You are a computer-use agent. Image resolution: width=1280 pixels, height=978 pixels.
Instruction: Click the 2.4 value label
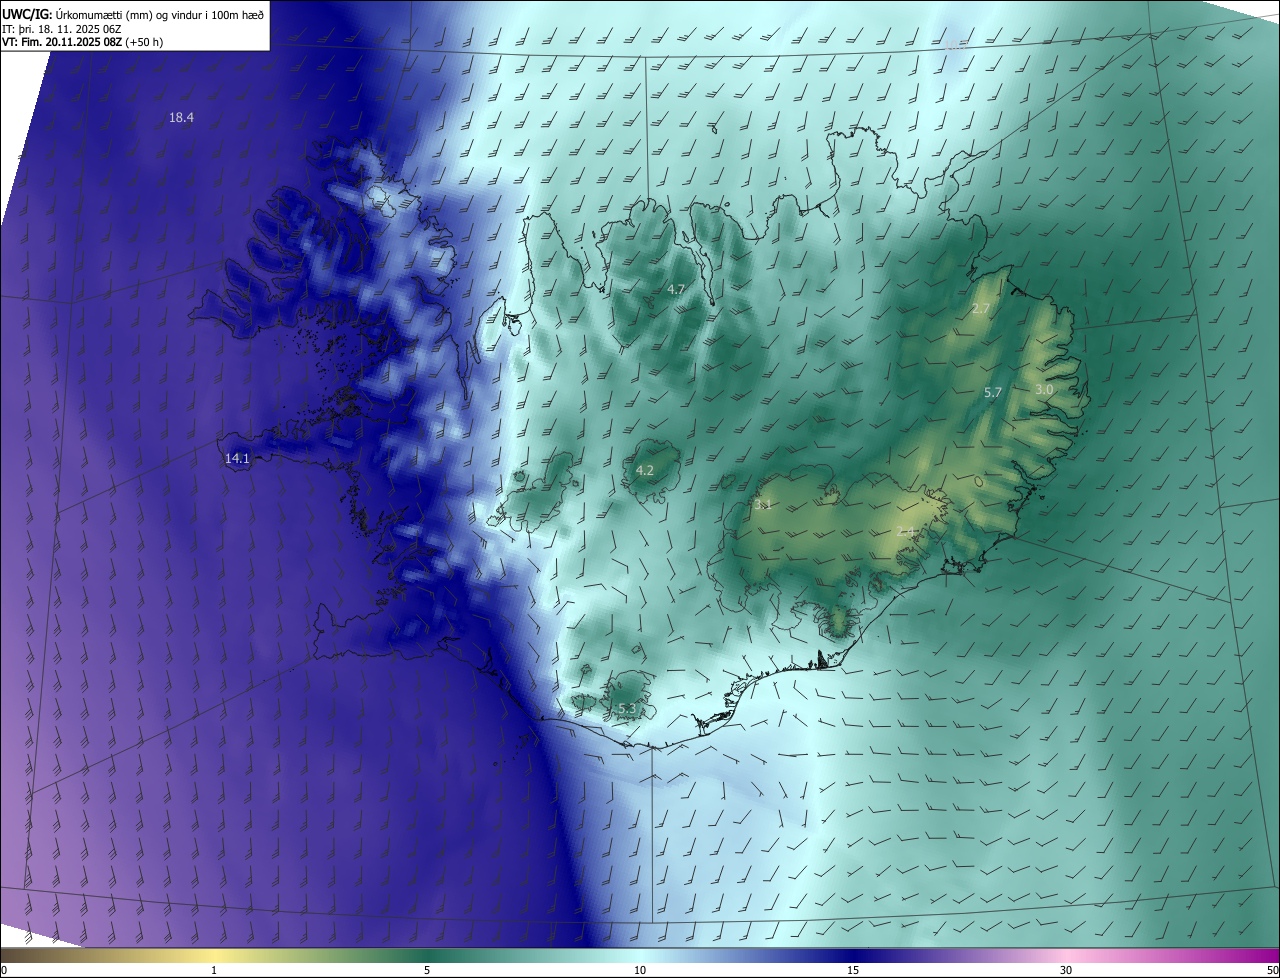(x=906, y=532)
